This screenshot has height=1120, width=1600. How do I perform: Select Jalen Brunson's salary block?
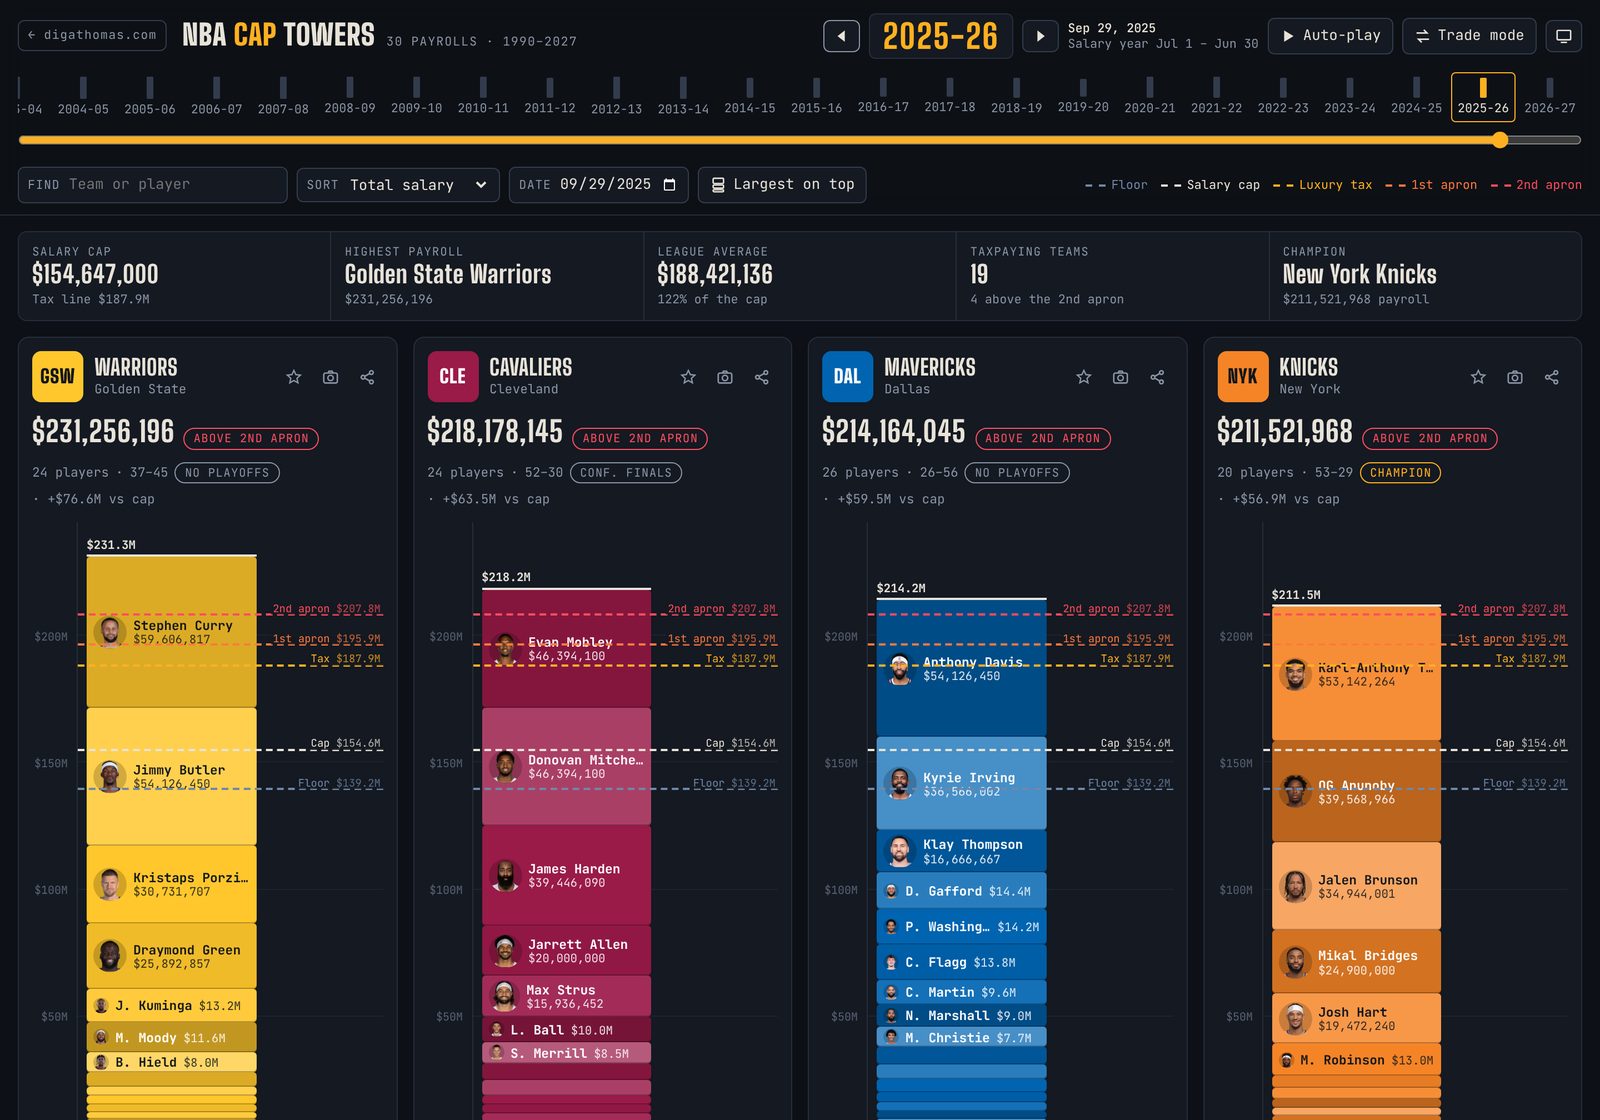tap(1356, 886)
